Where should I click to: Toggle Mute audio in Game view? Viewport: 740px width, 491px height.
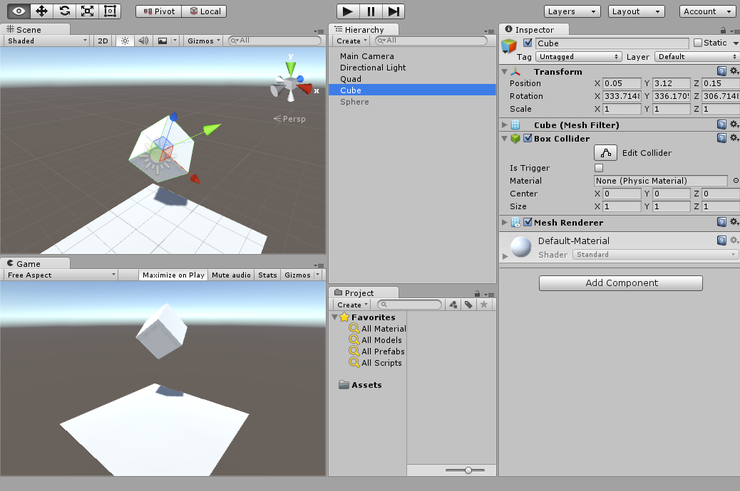[x=231, y=275]
